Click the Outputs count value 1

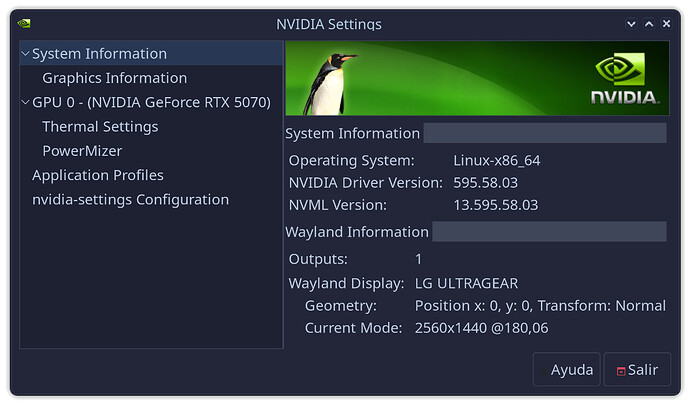point(418,259)
